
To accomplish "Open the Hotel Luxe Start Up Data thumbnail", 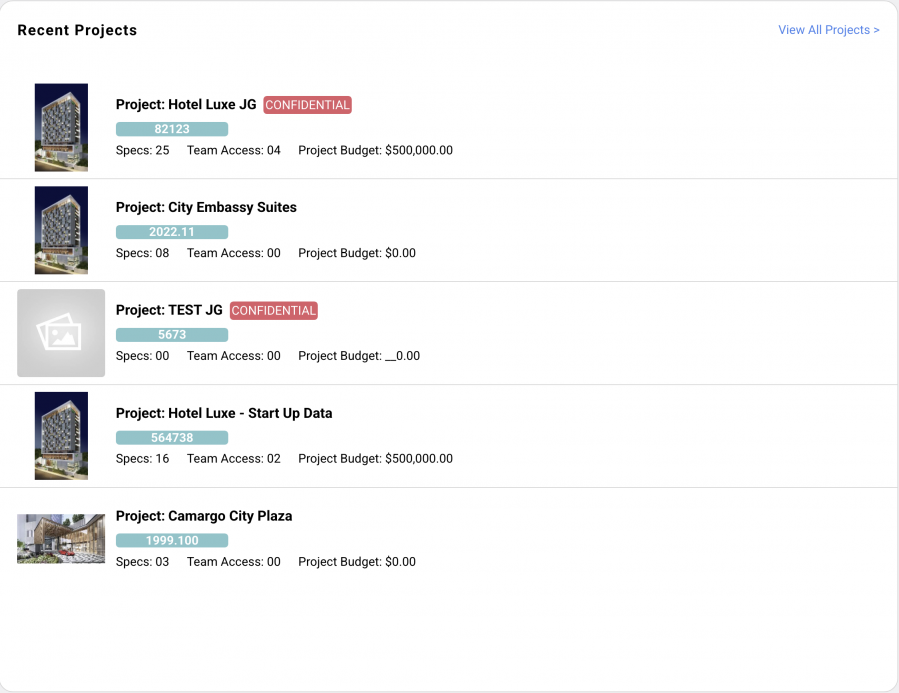I will click(61, 436).
